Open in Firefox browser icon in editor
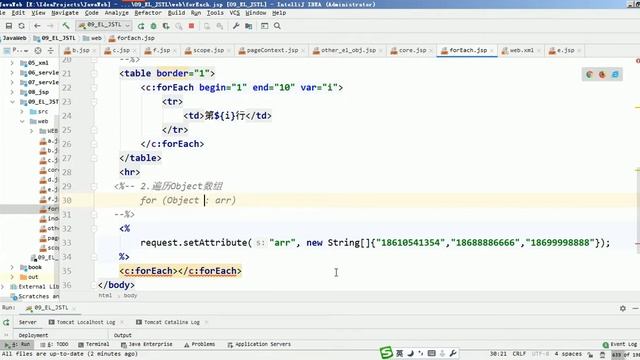Screen dimensions: 640x360 pyautogui.click(x=602, y=74)
